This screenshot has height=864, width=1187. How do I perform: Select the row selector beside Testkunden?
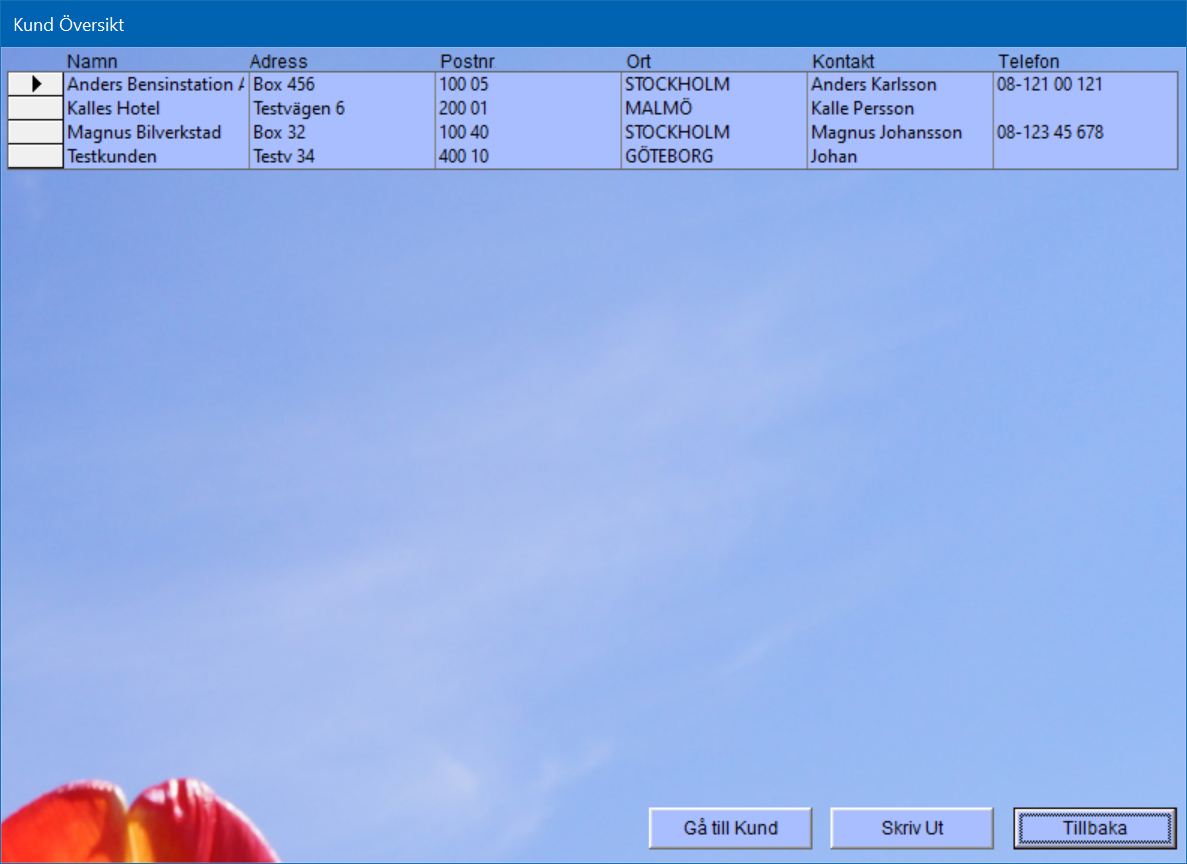pyautogui.click(x=36, y=156)
